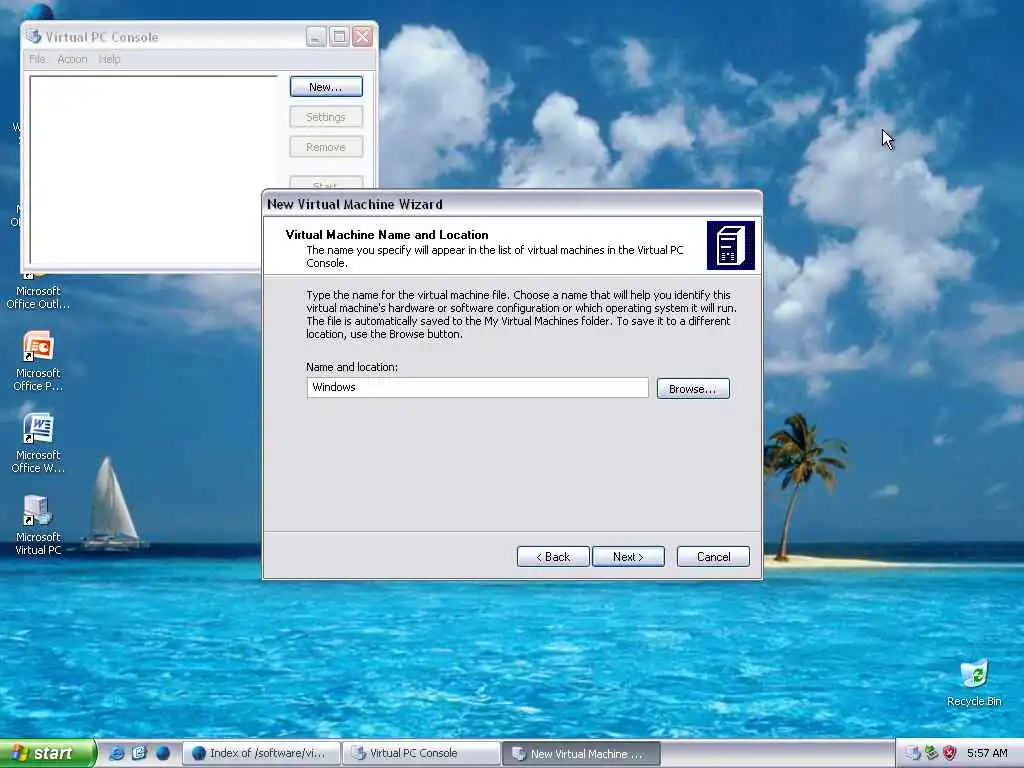Switch to Index of /software taskbar window
Image resolution: width=1024 pixels, height=768 pixels.
[x=261, y=753]
